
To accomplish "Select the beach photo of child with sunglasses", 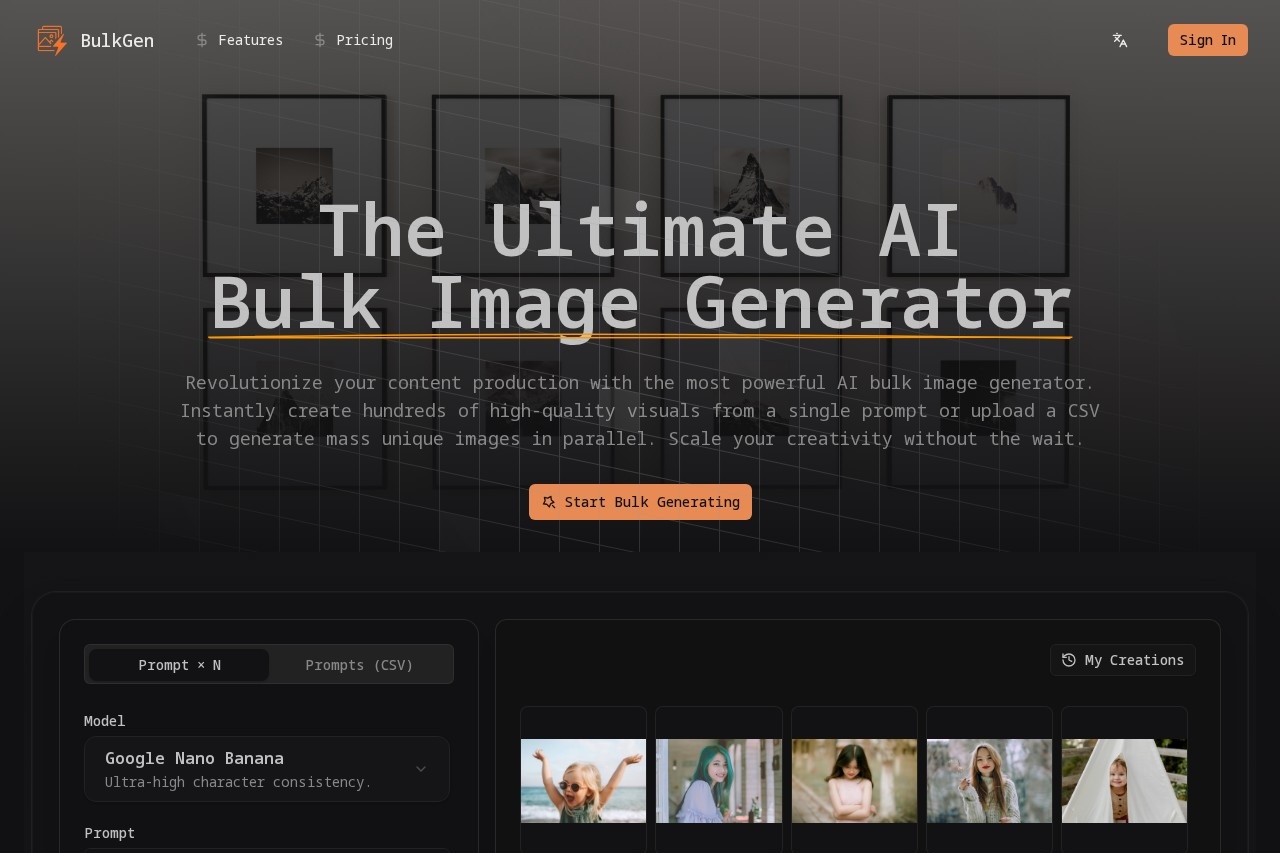I will [x=583, y=781].
